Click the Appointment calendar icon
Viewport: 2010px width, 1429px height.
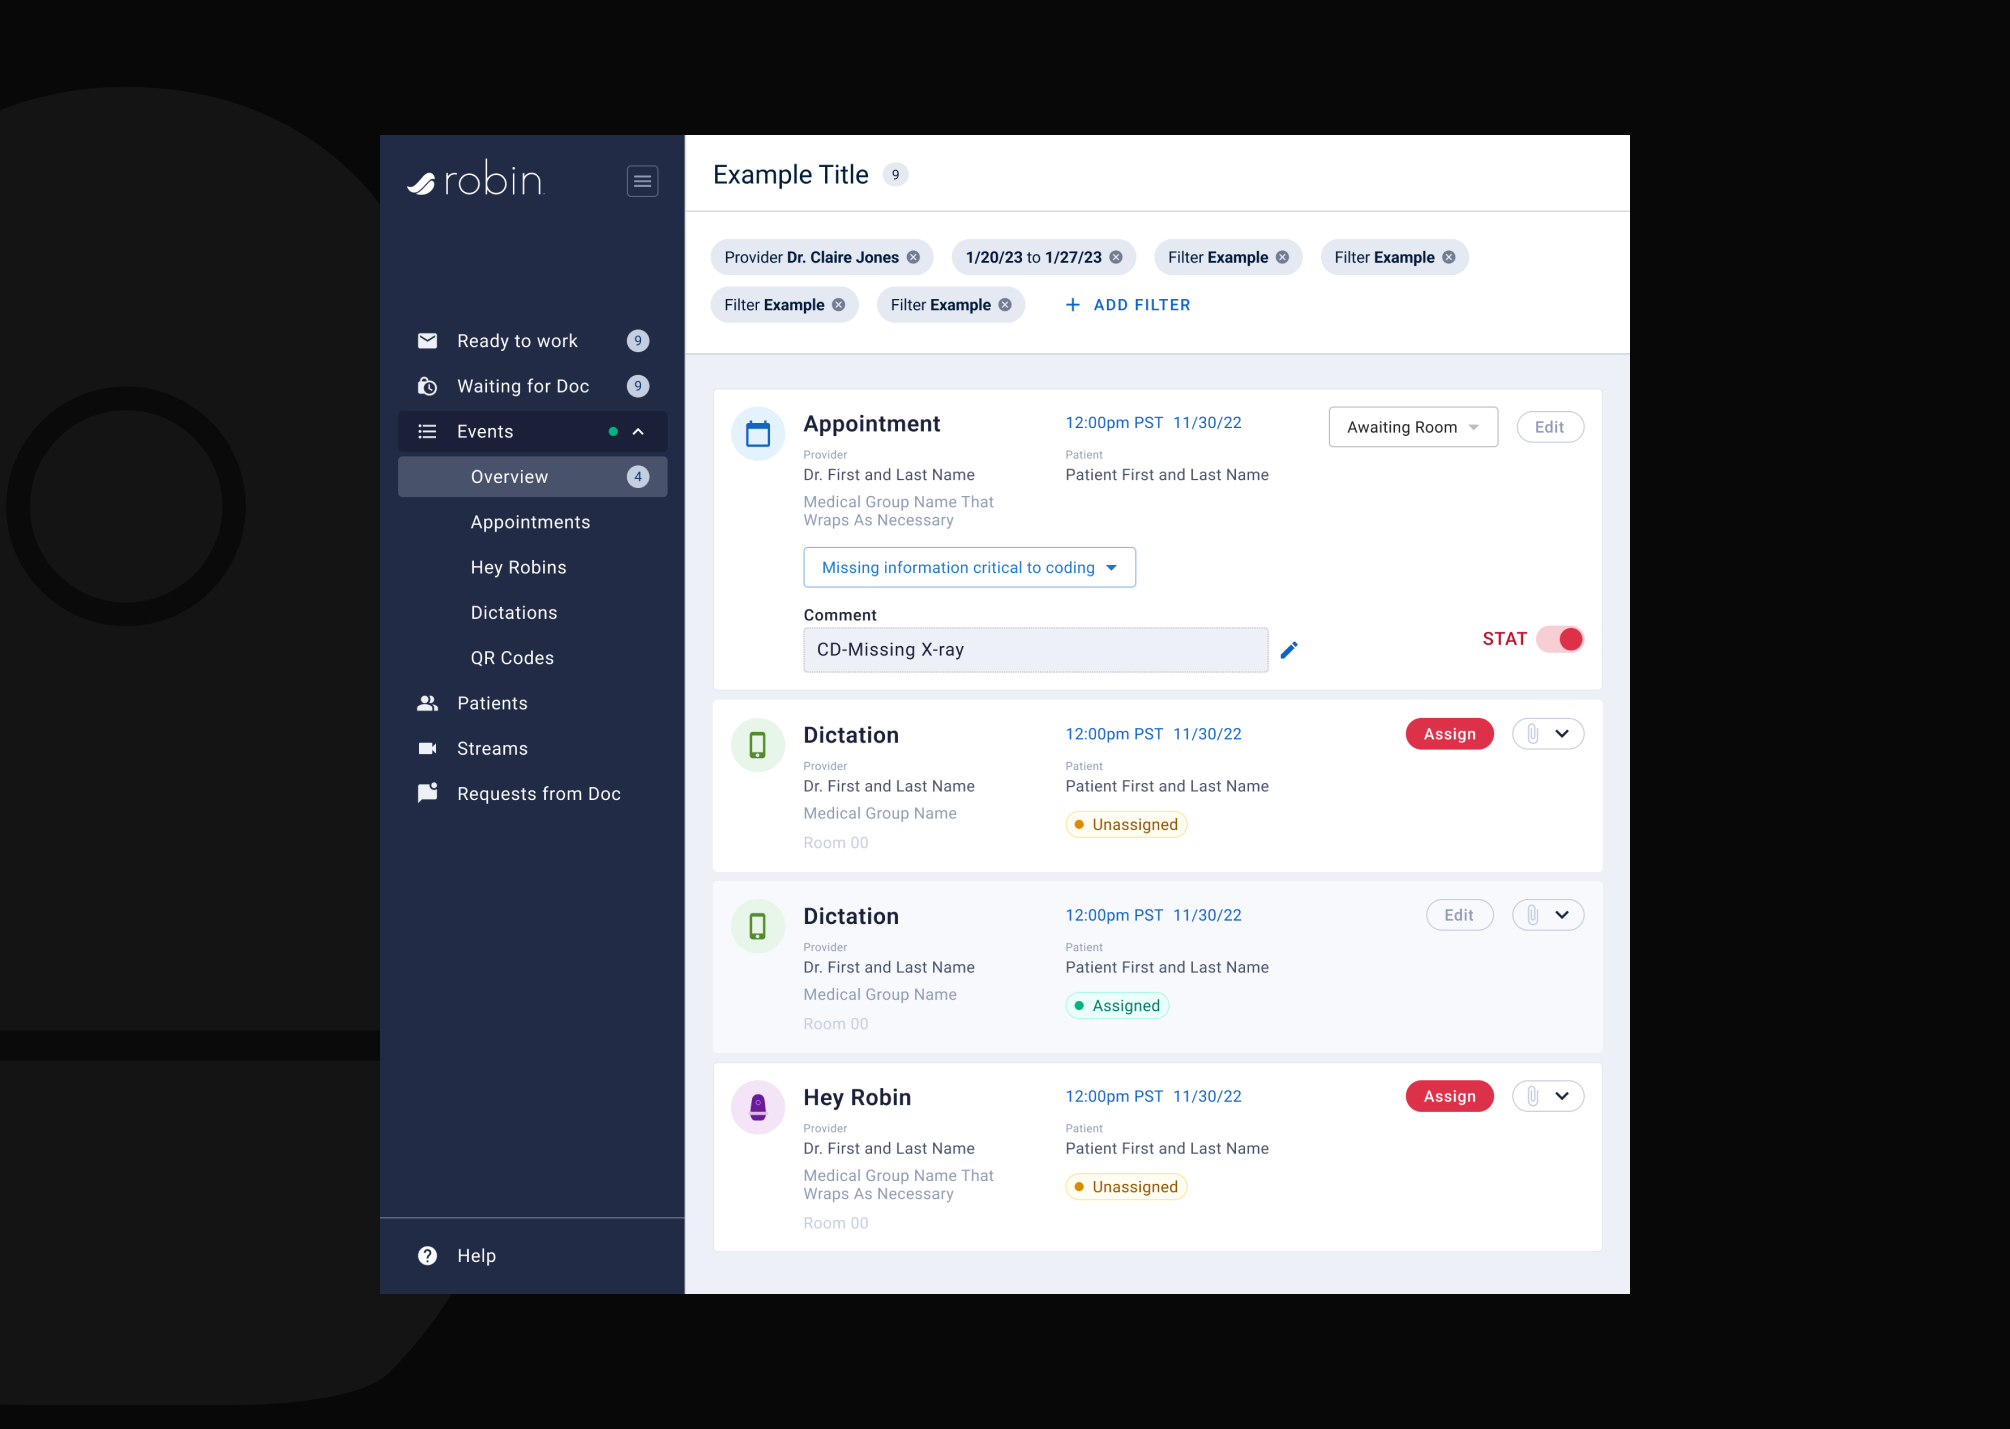point(758,433)
